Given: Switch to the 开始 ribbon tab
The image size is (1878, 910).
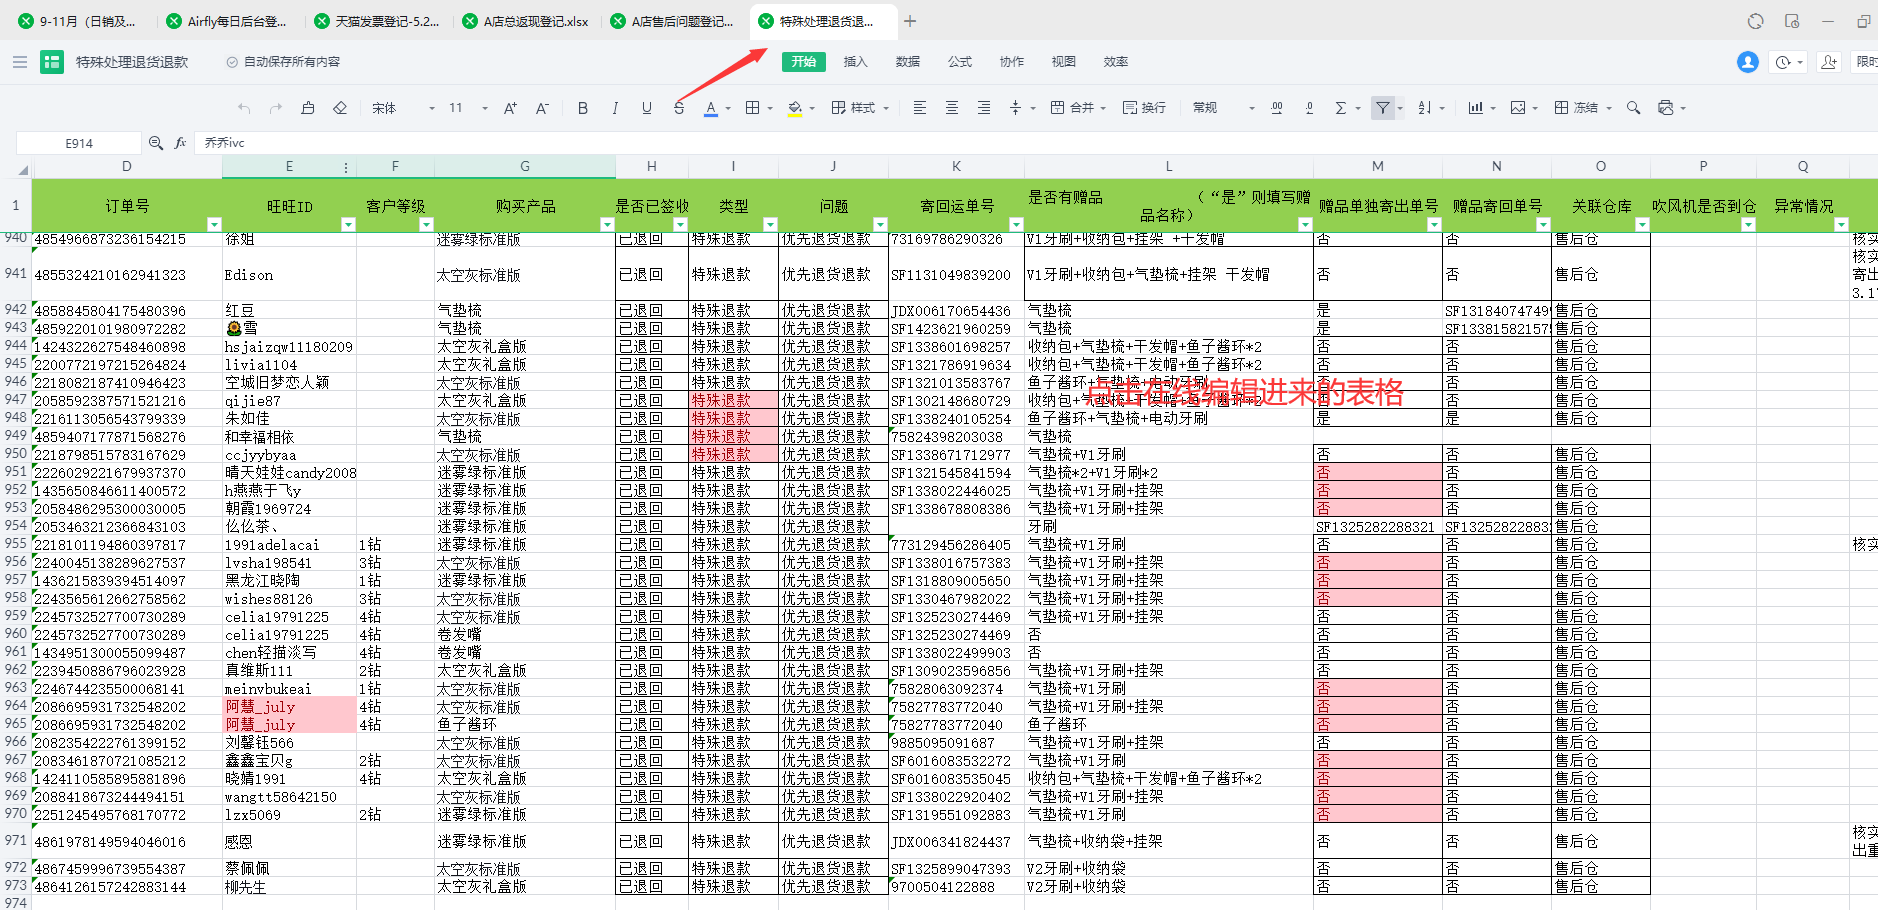Looking at the screenshot, I should pos(804,62).
